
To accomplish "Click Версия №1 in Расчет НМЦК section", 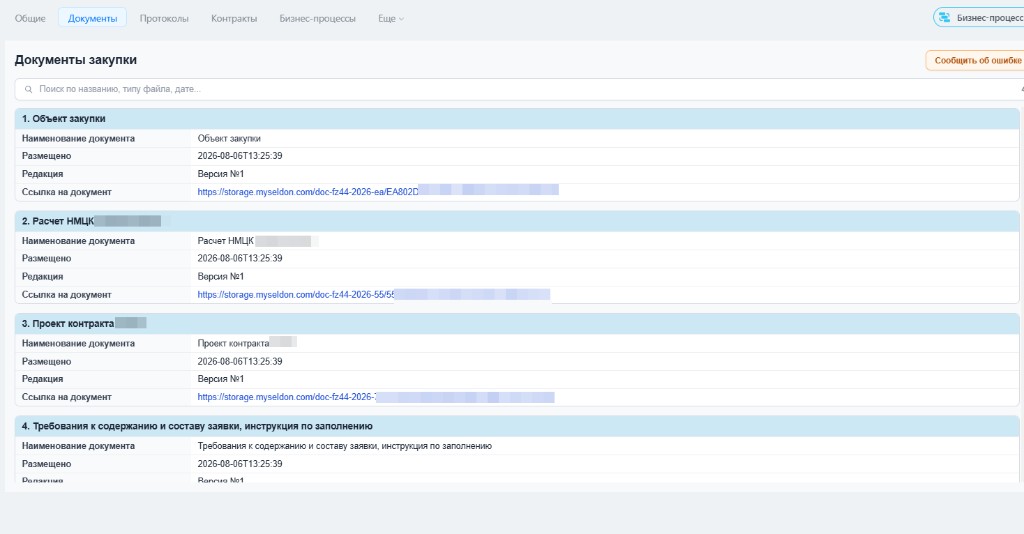I will click(x=221, y=276).
